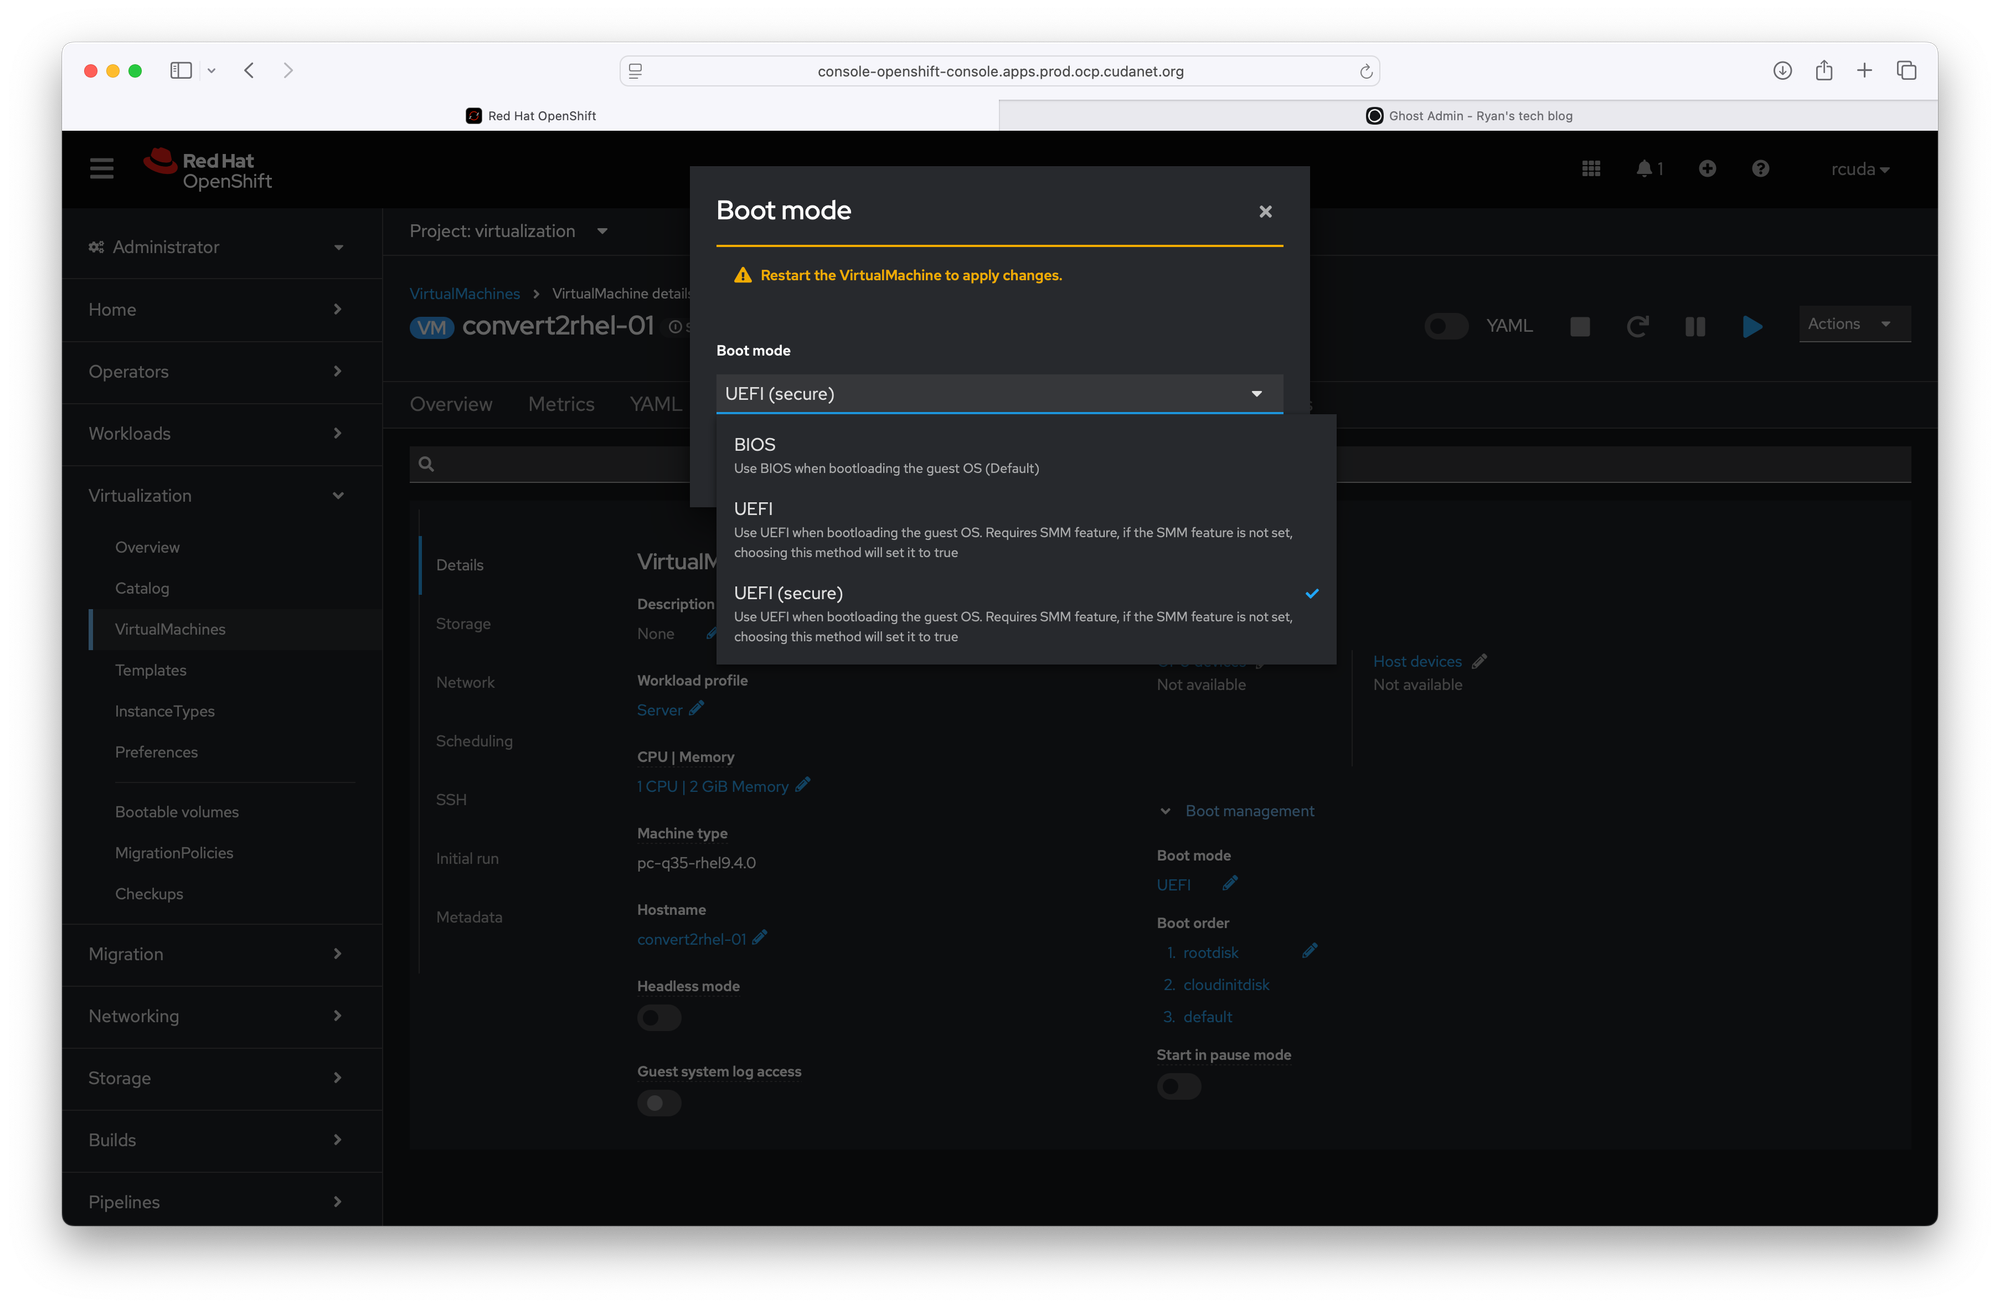Edit Host devices pencil icon
Image resolution: width=2000 pixels, height=1308 pixels.
1480,661
